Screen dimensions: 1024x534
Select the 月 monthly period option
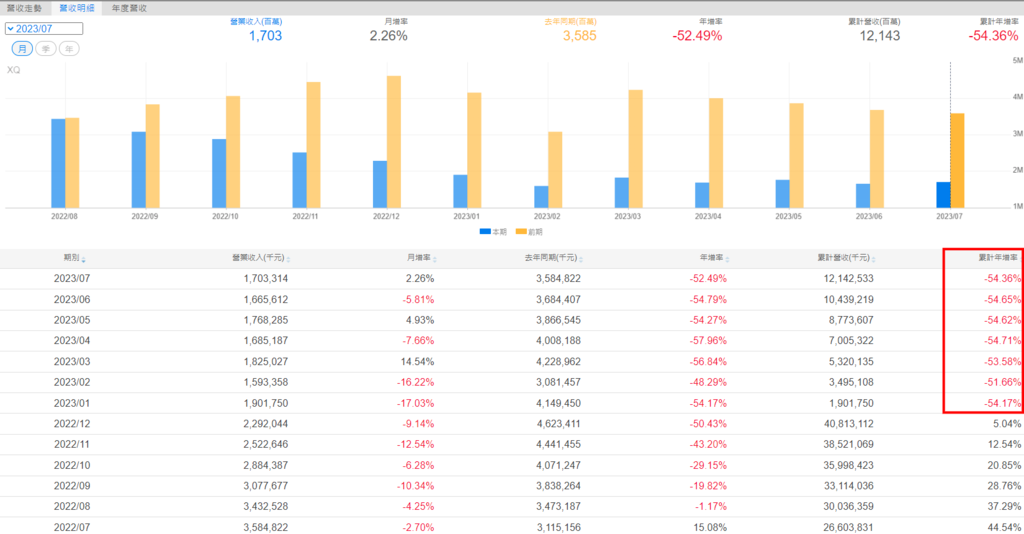point(22,49)
